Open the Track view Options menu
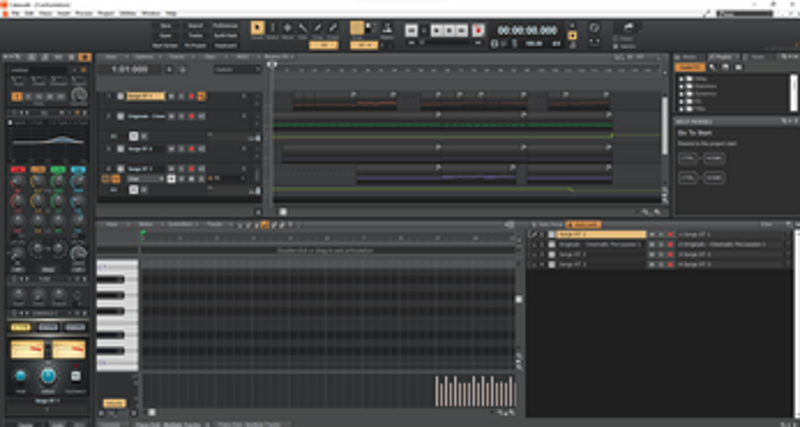Screen dimensions: 800x427 coord(144,57)
